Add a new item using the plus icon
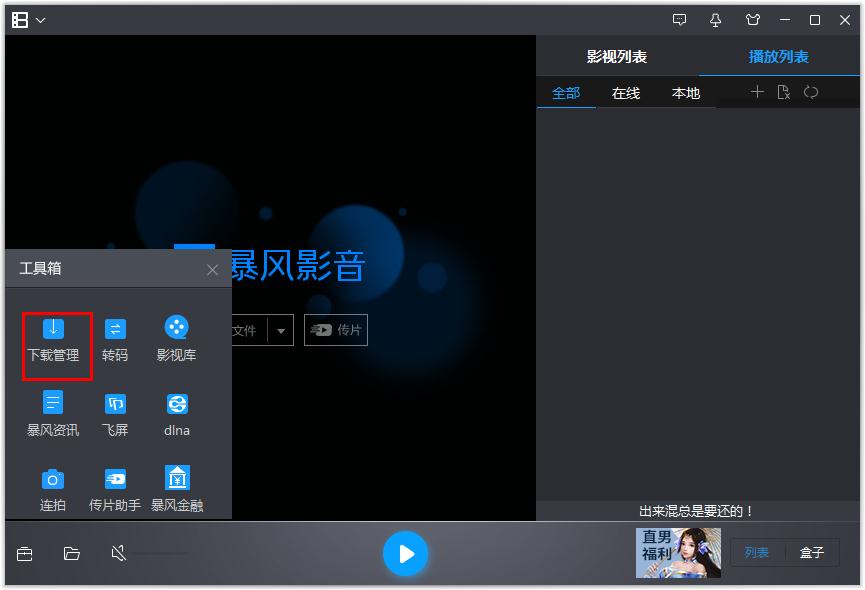865x590 pixels. point(757,92)
